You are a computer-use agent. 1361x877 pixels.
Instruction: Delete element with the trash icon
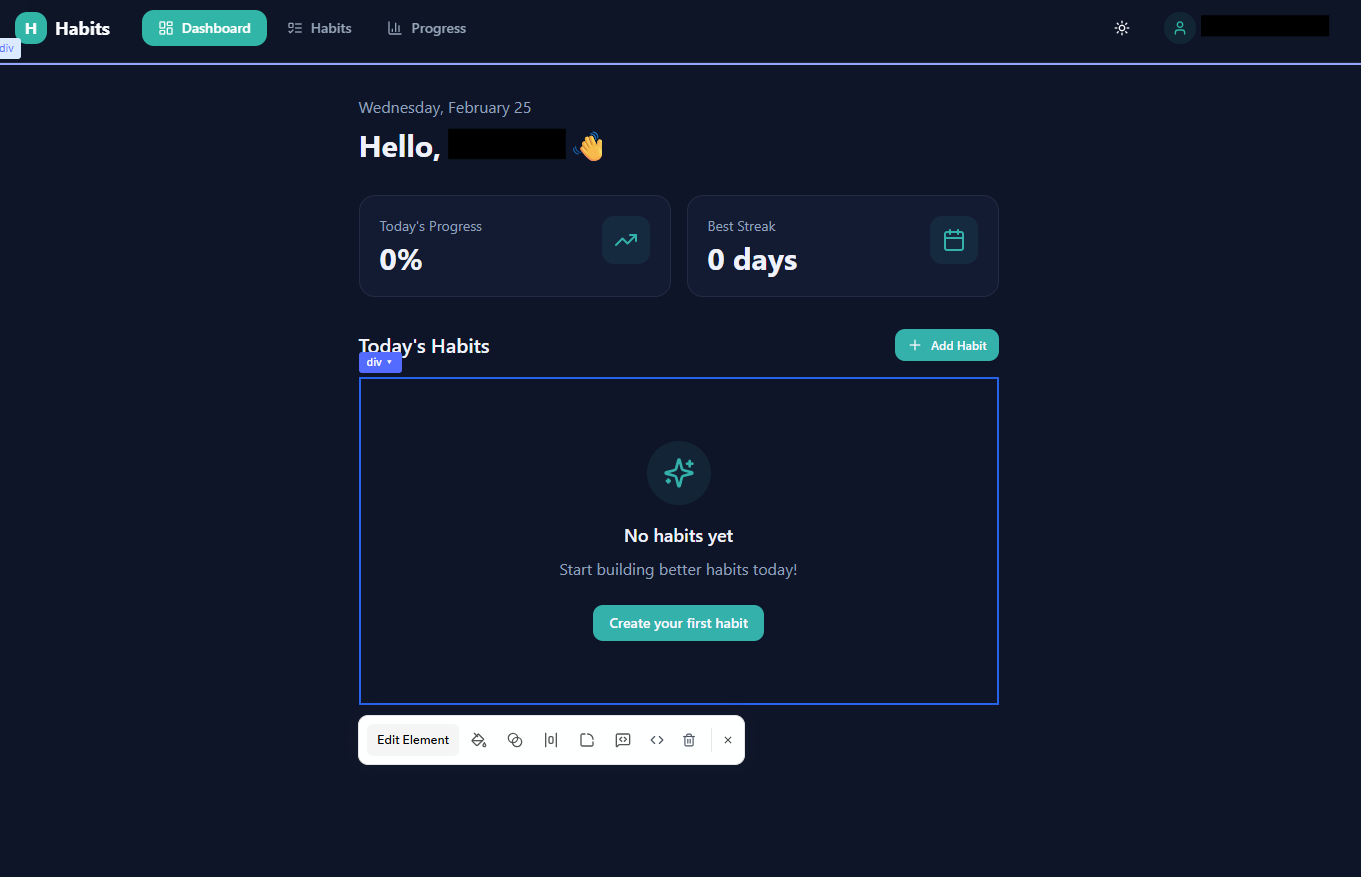(x=689, y=740)
